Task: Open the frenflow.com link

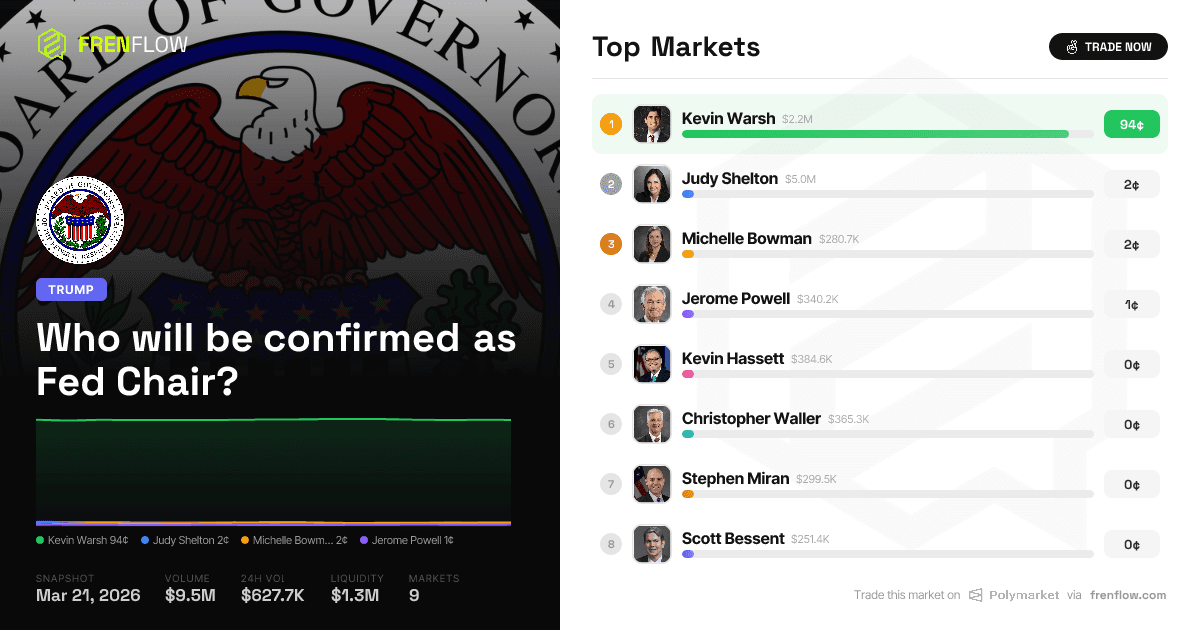Action: tap(1128, 595)
